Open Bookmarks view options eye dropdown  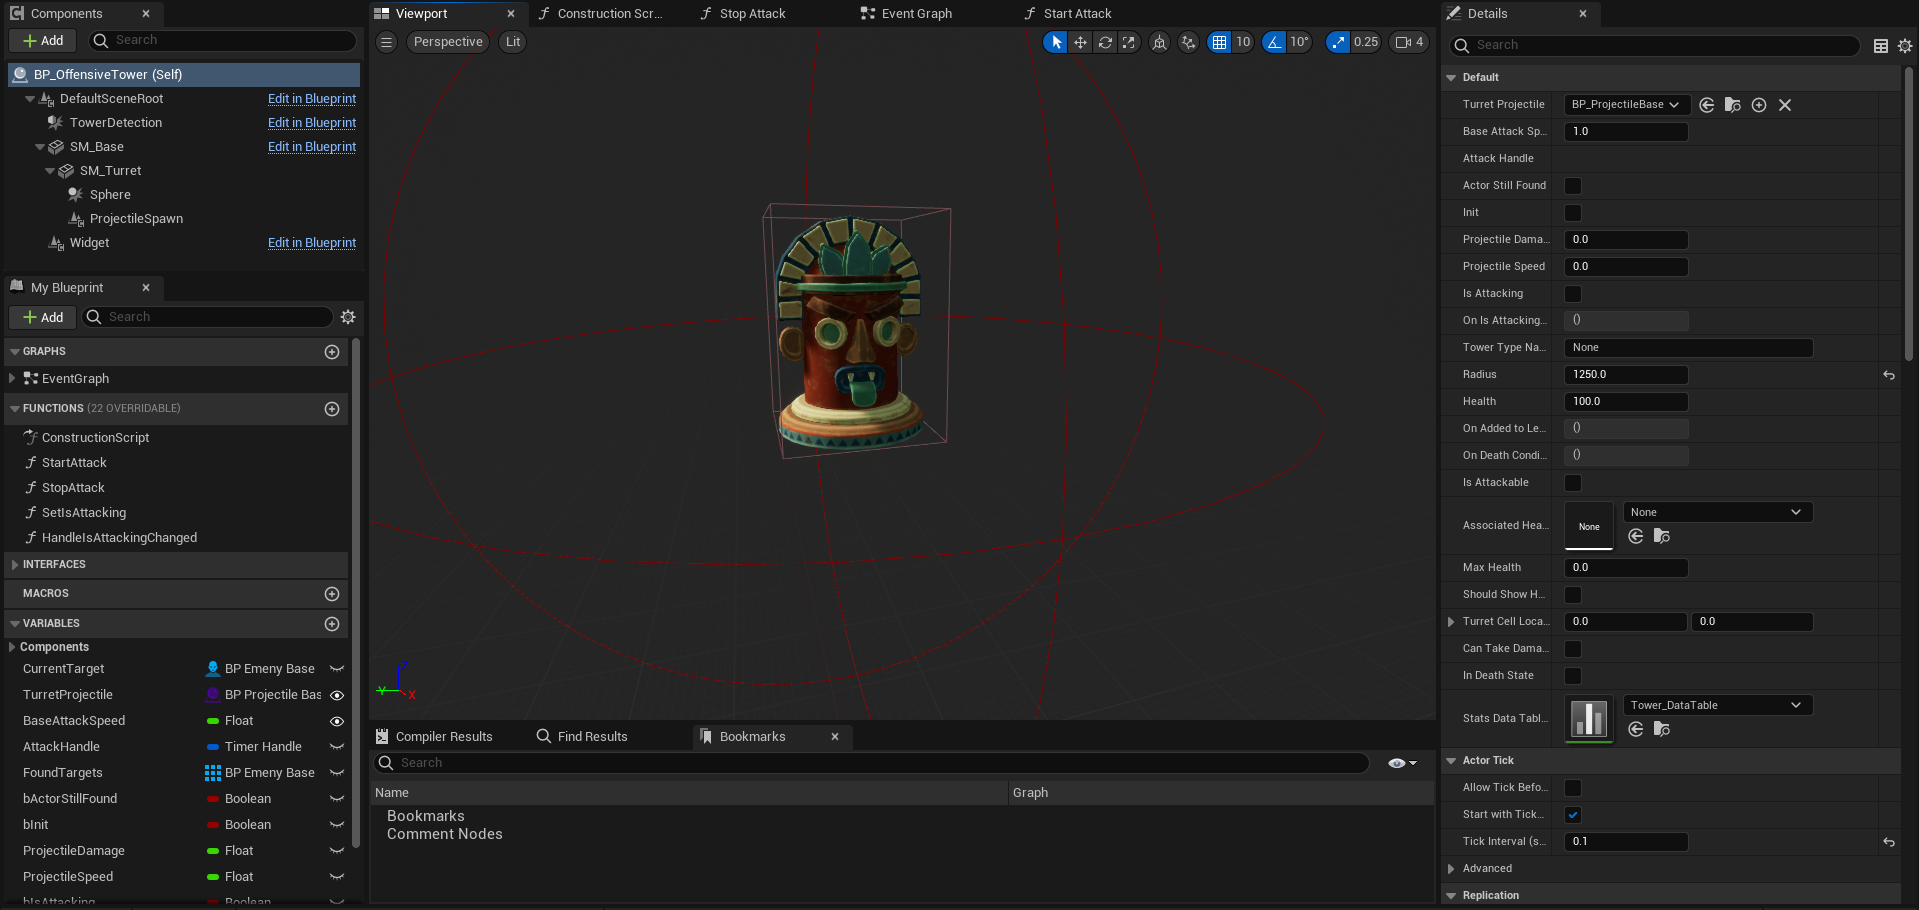(x=1402, y=763)
